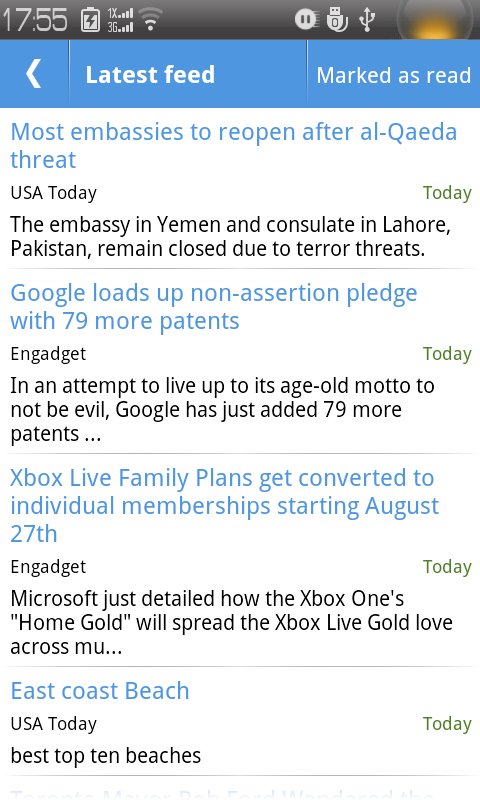The height and width of the screenshot is (800, 480).
Task: Tap the Today date of embassies article
Action: point(447,193)
